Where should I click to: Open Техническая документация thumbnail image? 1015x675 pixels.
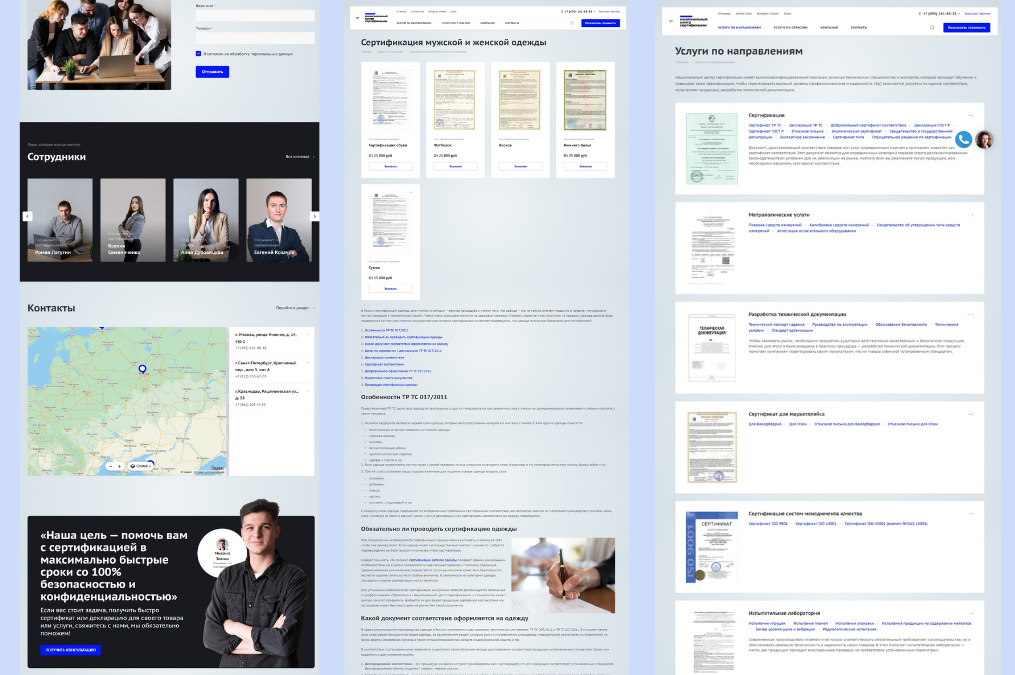click(711, 348)
